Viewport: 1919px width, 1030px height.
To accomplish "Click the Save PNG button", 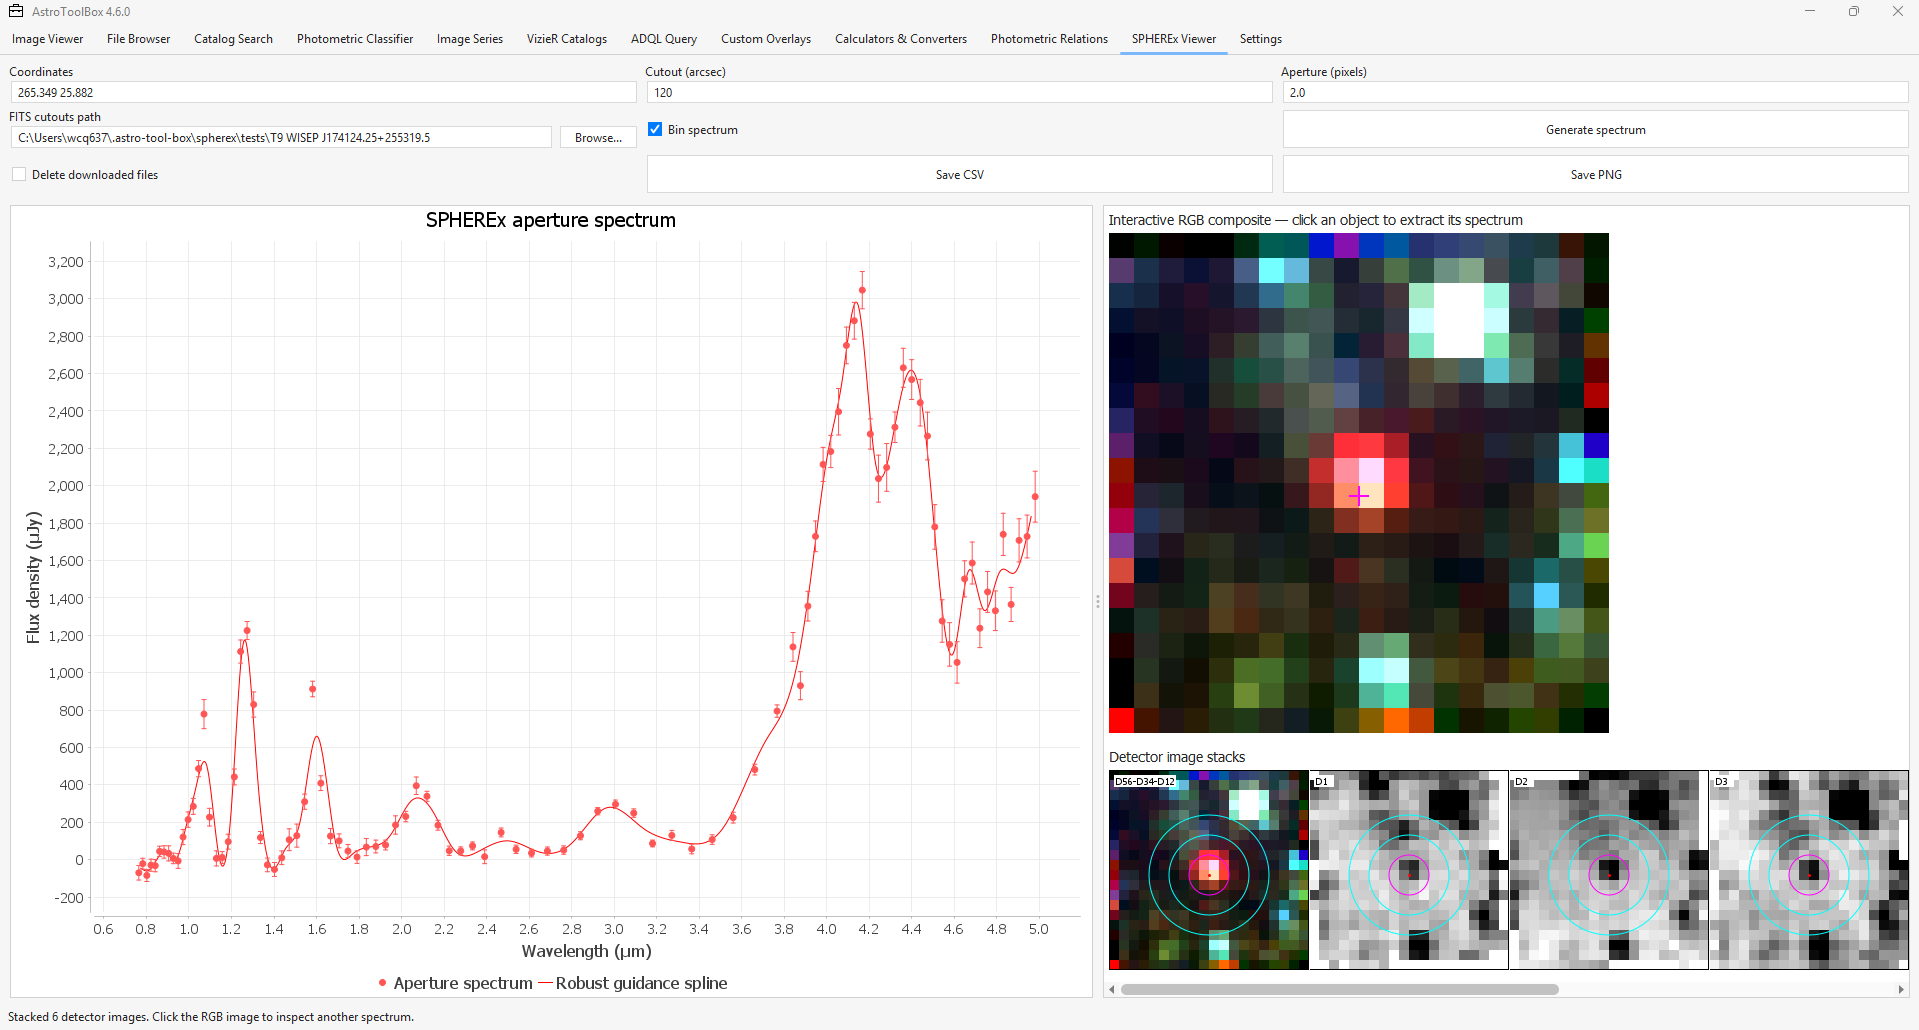I will click(x=1595, y=175).
